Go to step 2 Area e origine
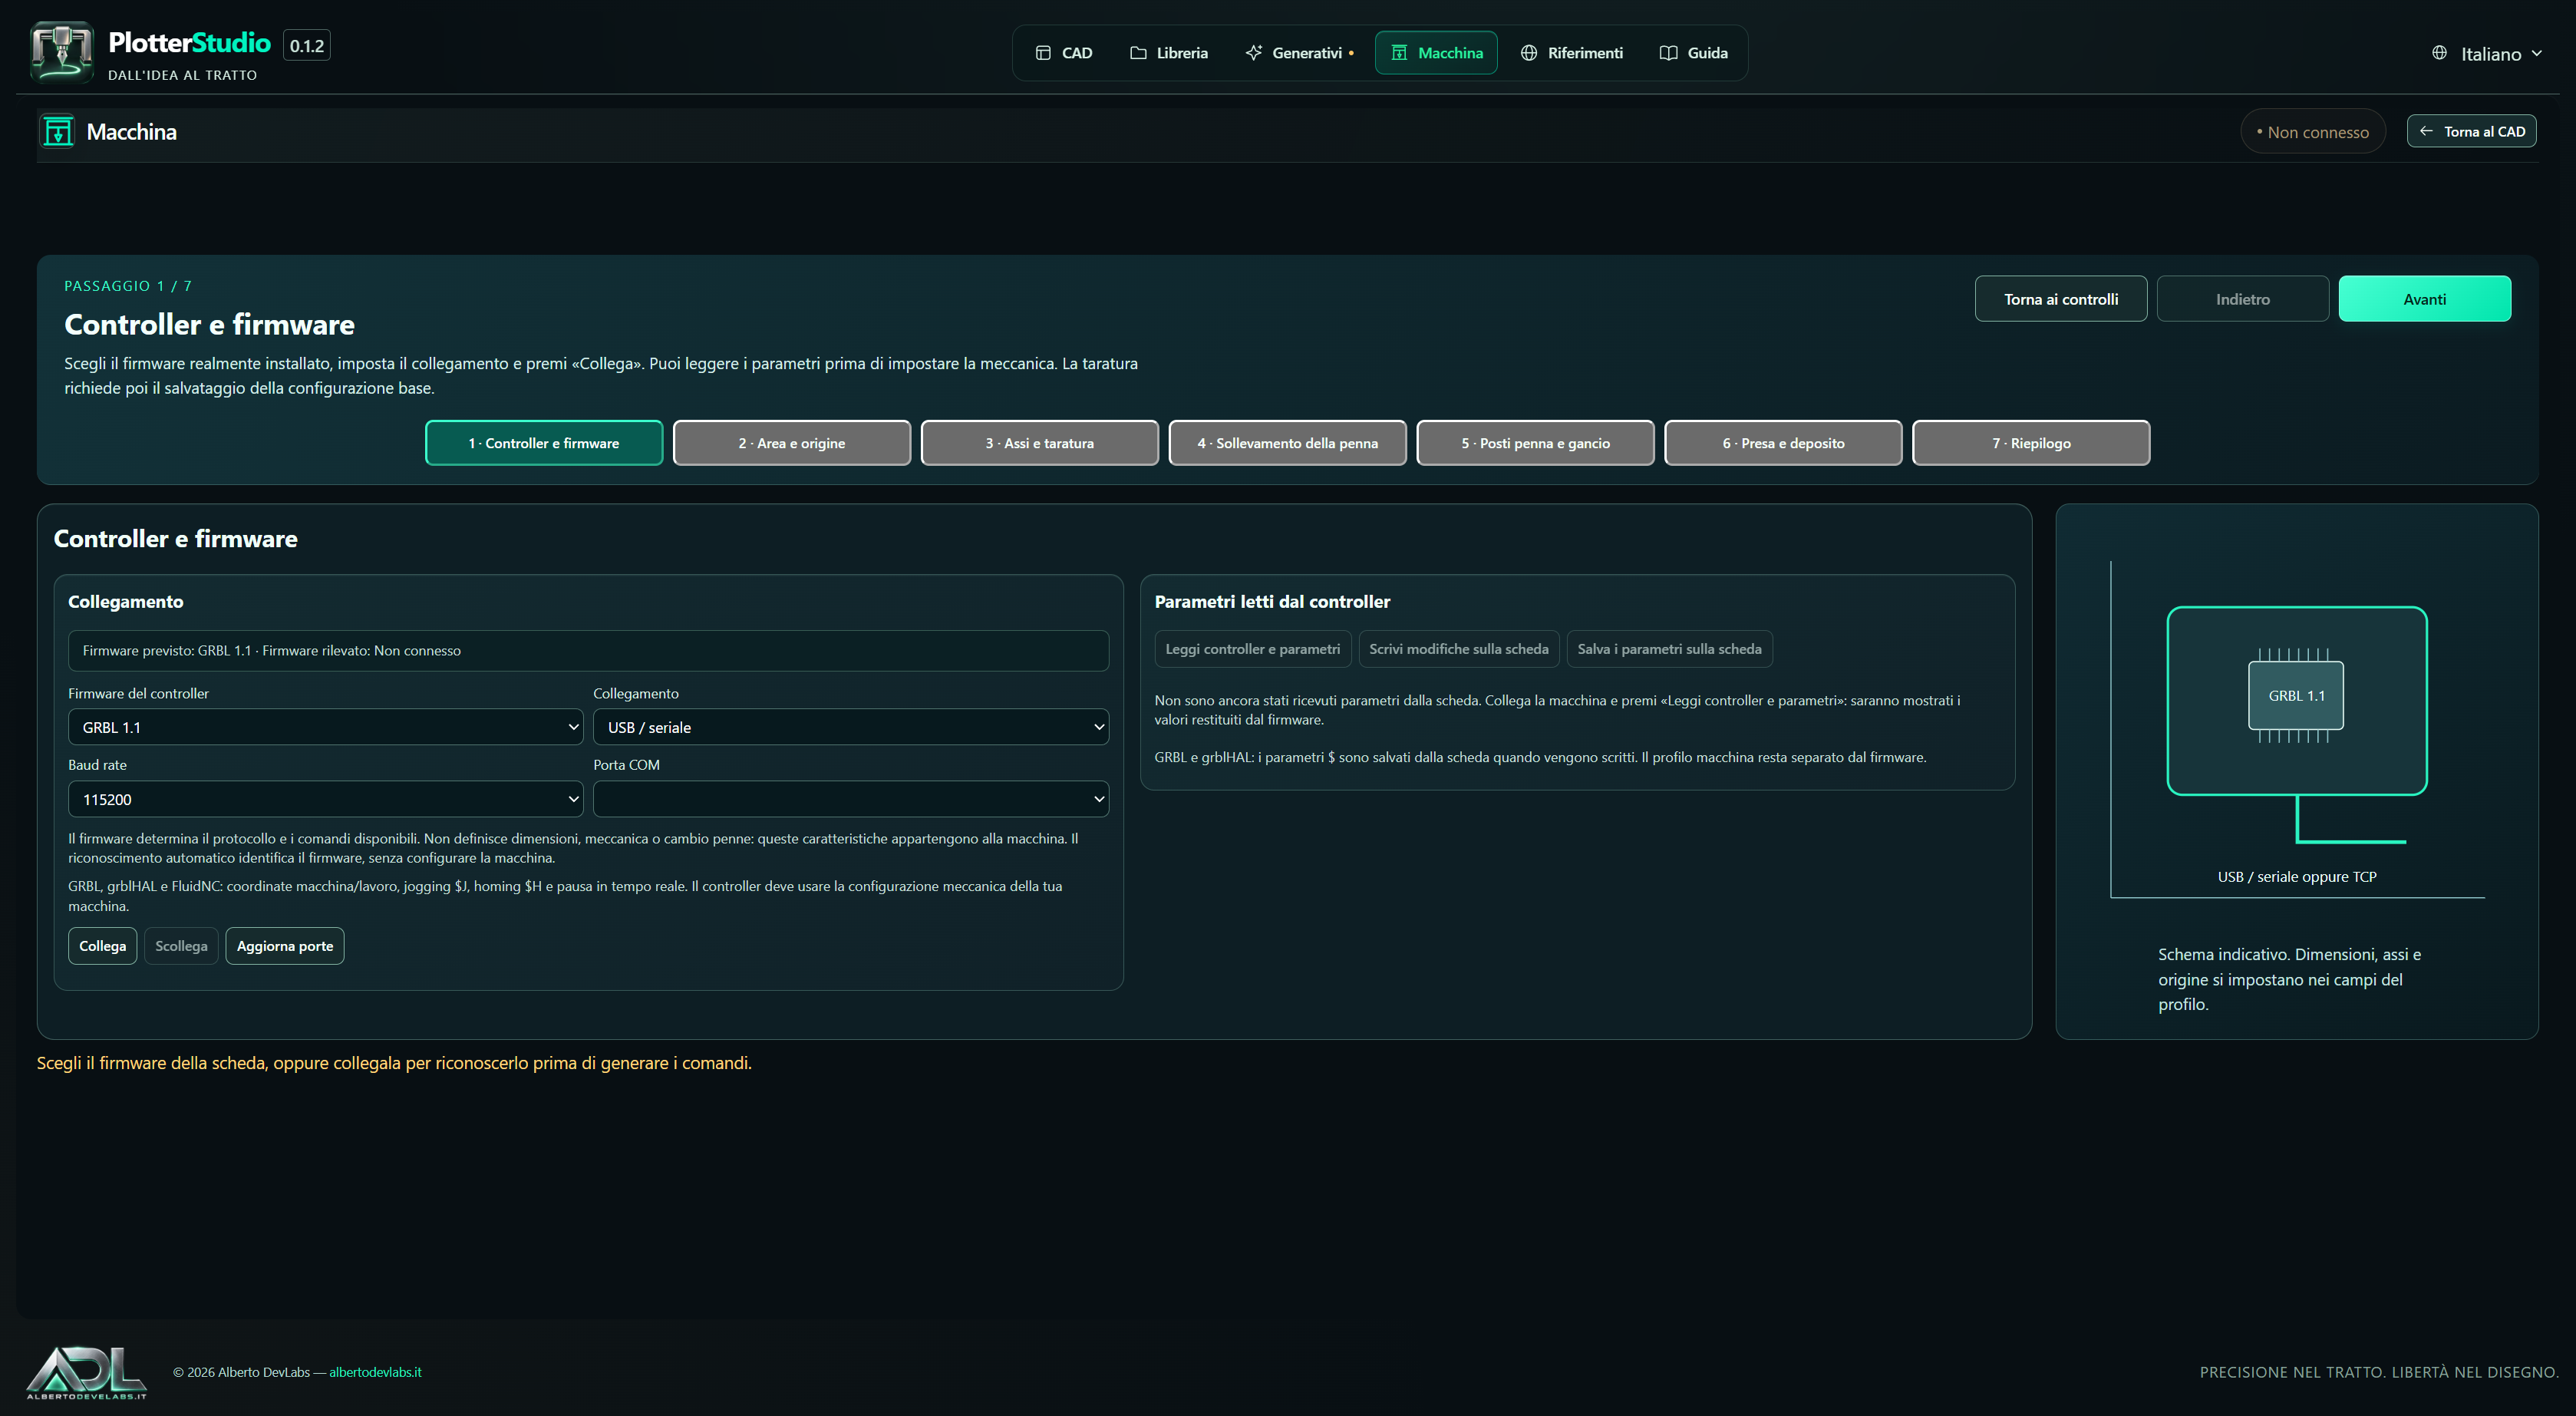The height and width of the screenshot is (1416, 2576). click(x=792, y=443)
